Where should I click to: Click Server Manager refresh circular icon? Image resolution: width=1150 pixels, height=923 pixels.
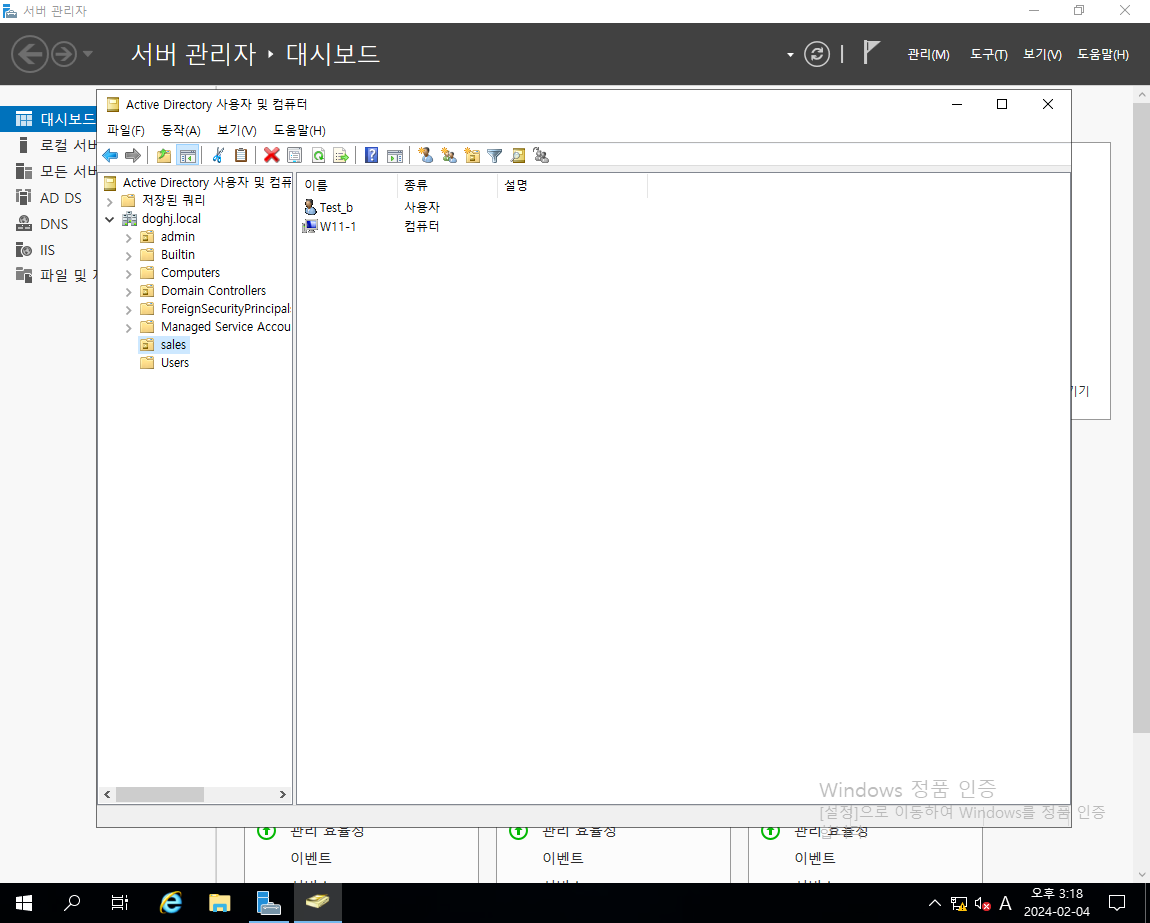pos(816,54)
